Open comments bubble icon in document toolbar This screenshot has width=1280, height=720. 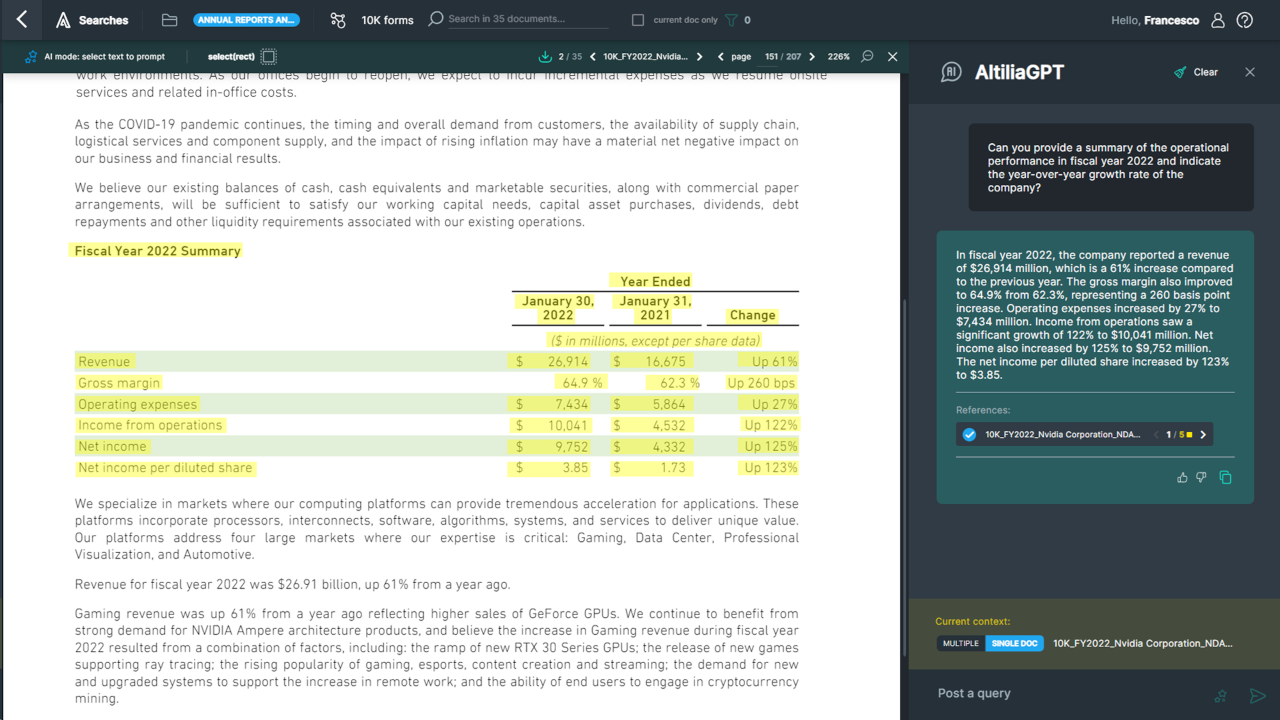pyautogui.click(x=867, y=57)
